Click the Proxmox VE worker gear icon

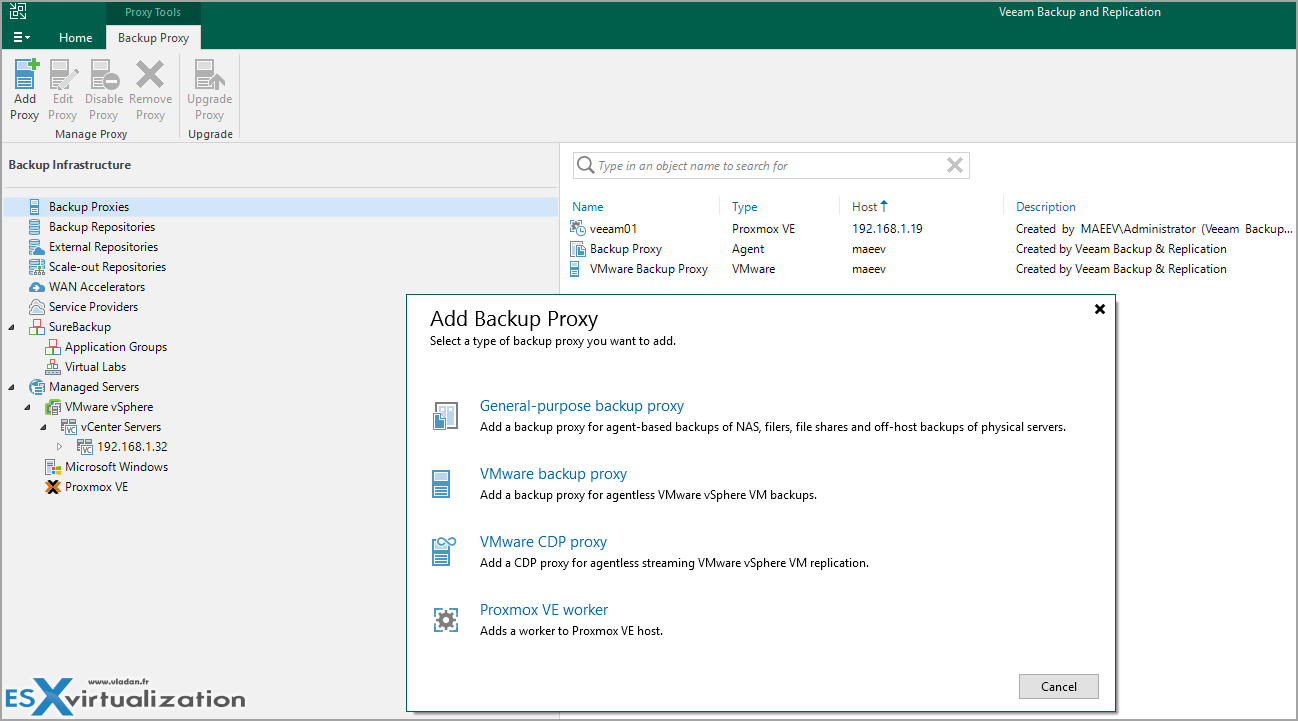tap(445, 620)
